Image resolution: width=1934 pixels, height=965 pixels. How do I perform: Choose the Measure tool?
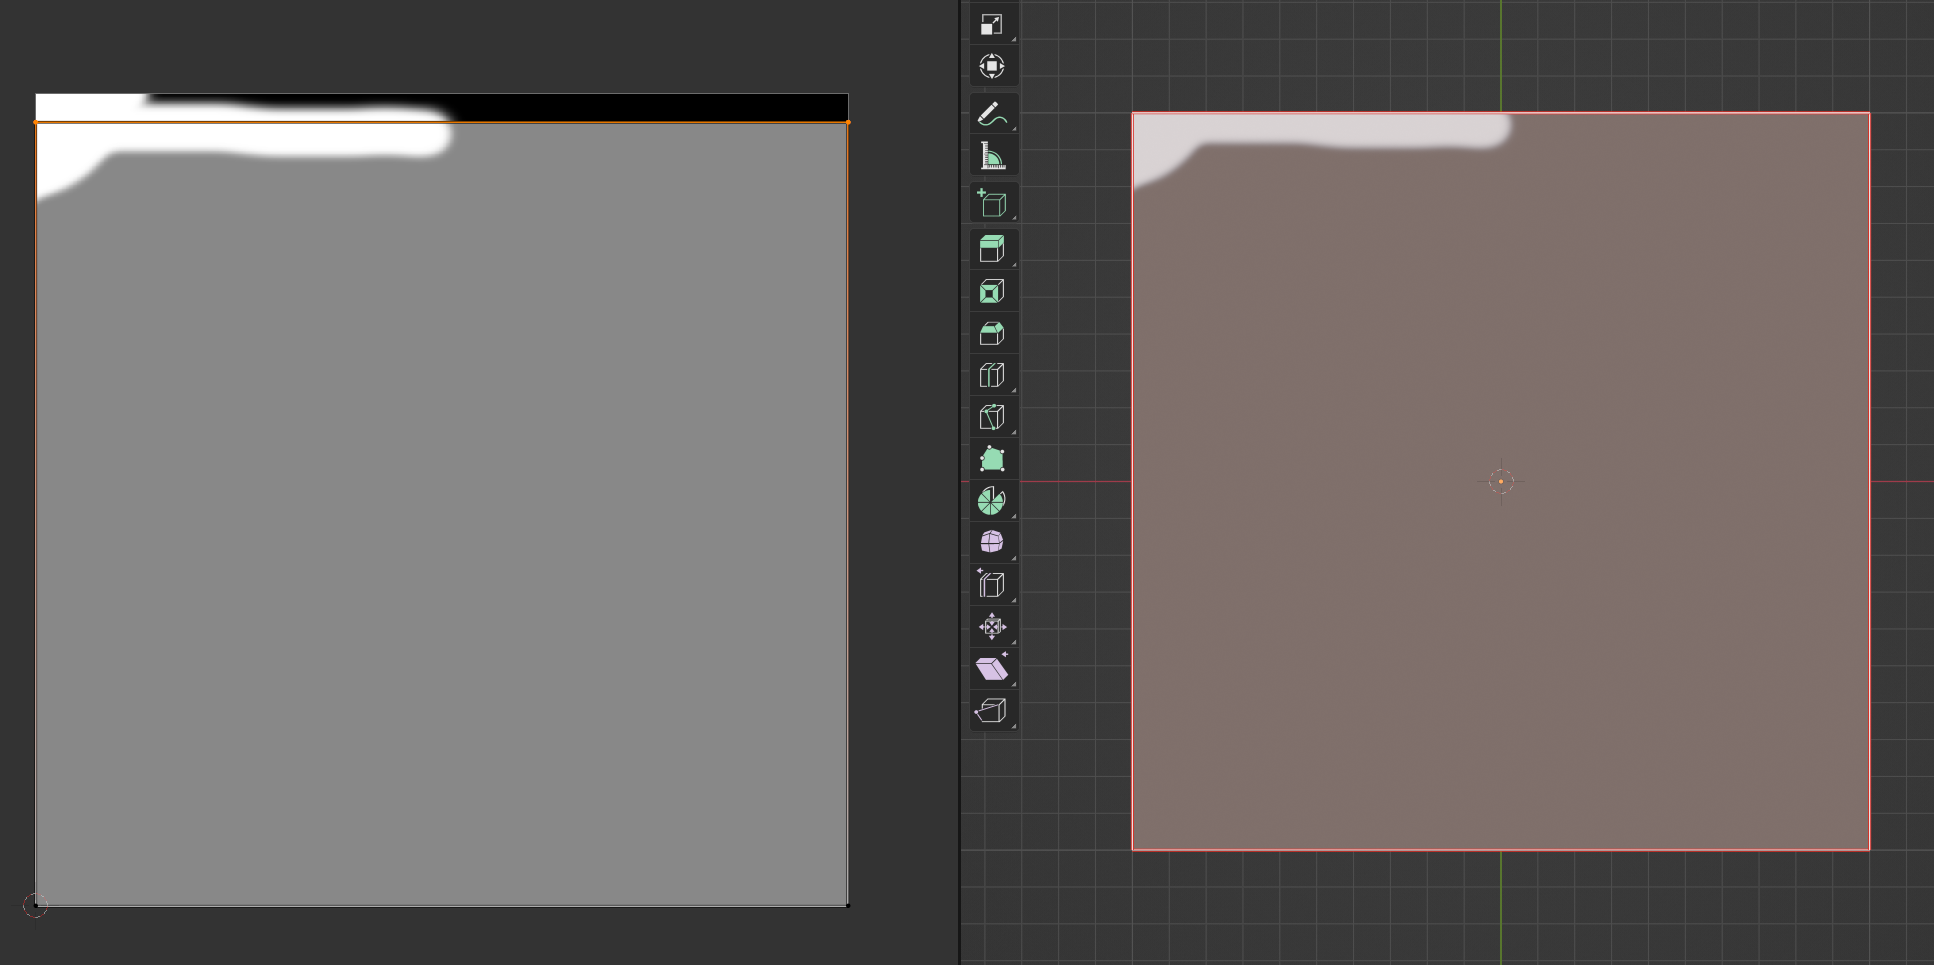pyautogui.click(x=992, y=157)
